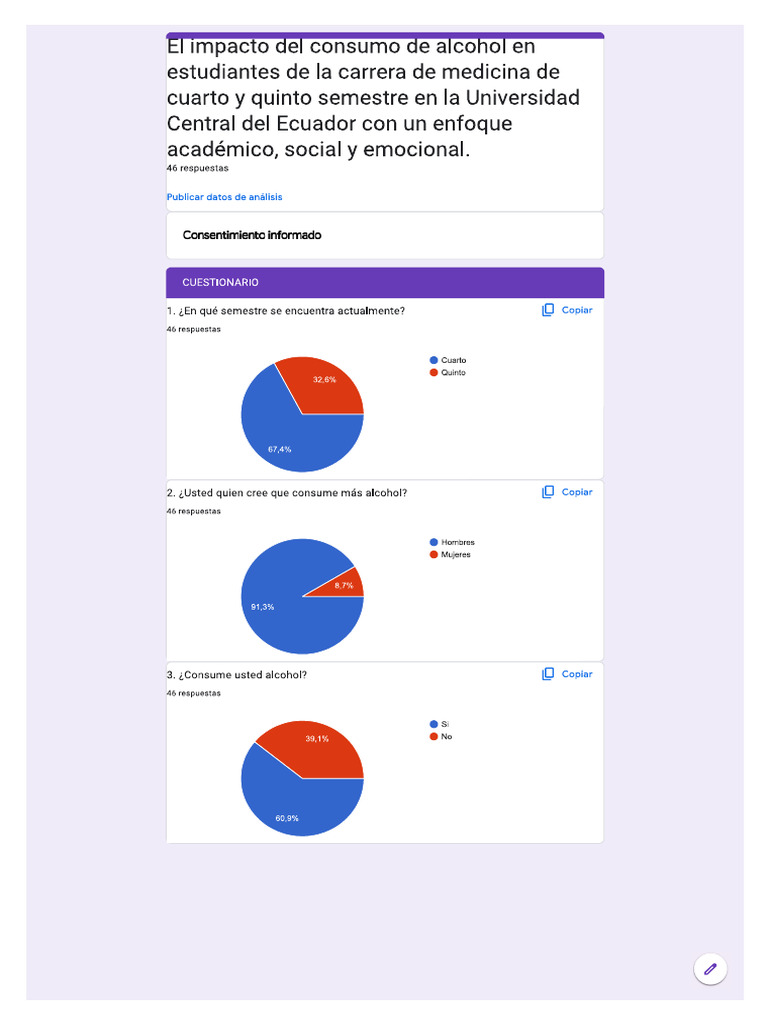Click copy icon for who-drinks-more chart
768x1024 pixels.
click(x=548, y=492)
